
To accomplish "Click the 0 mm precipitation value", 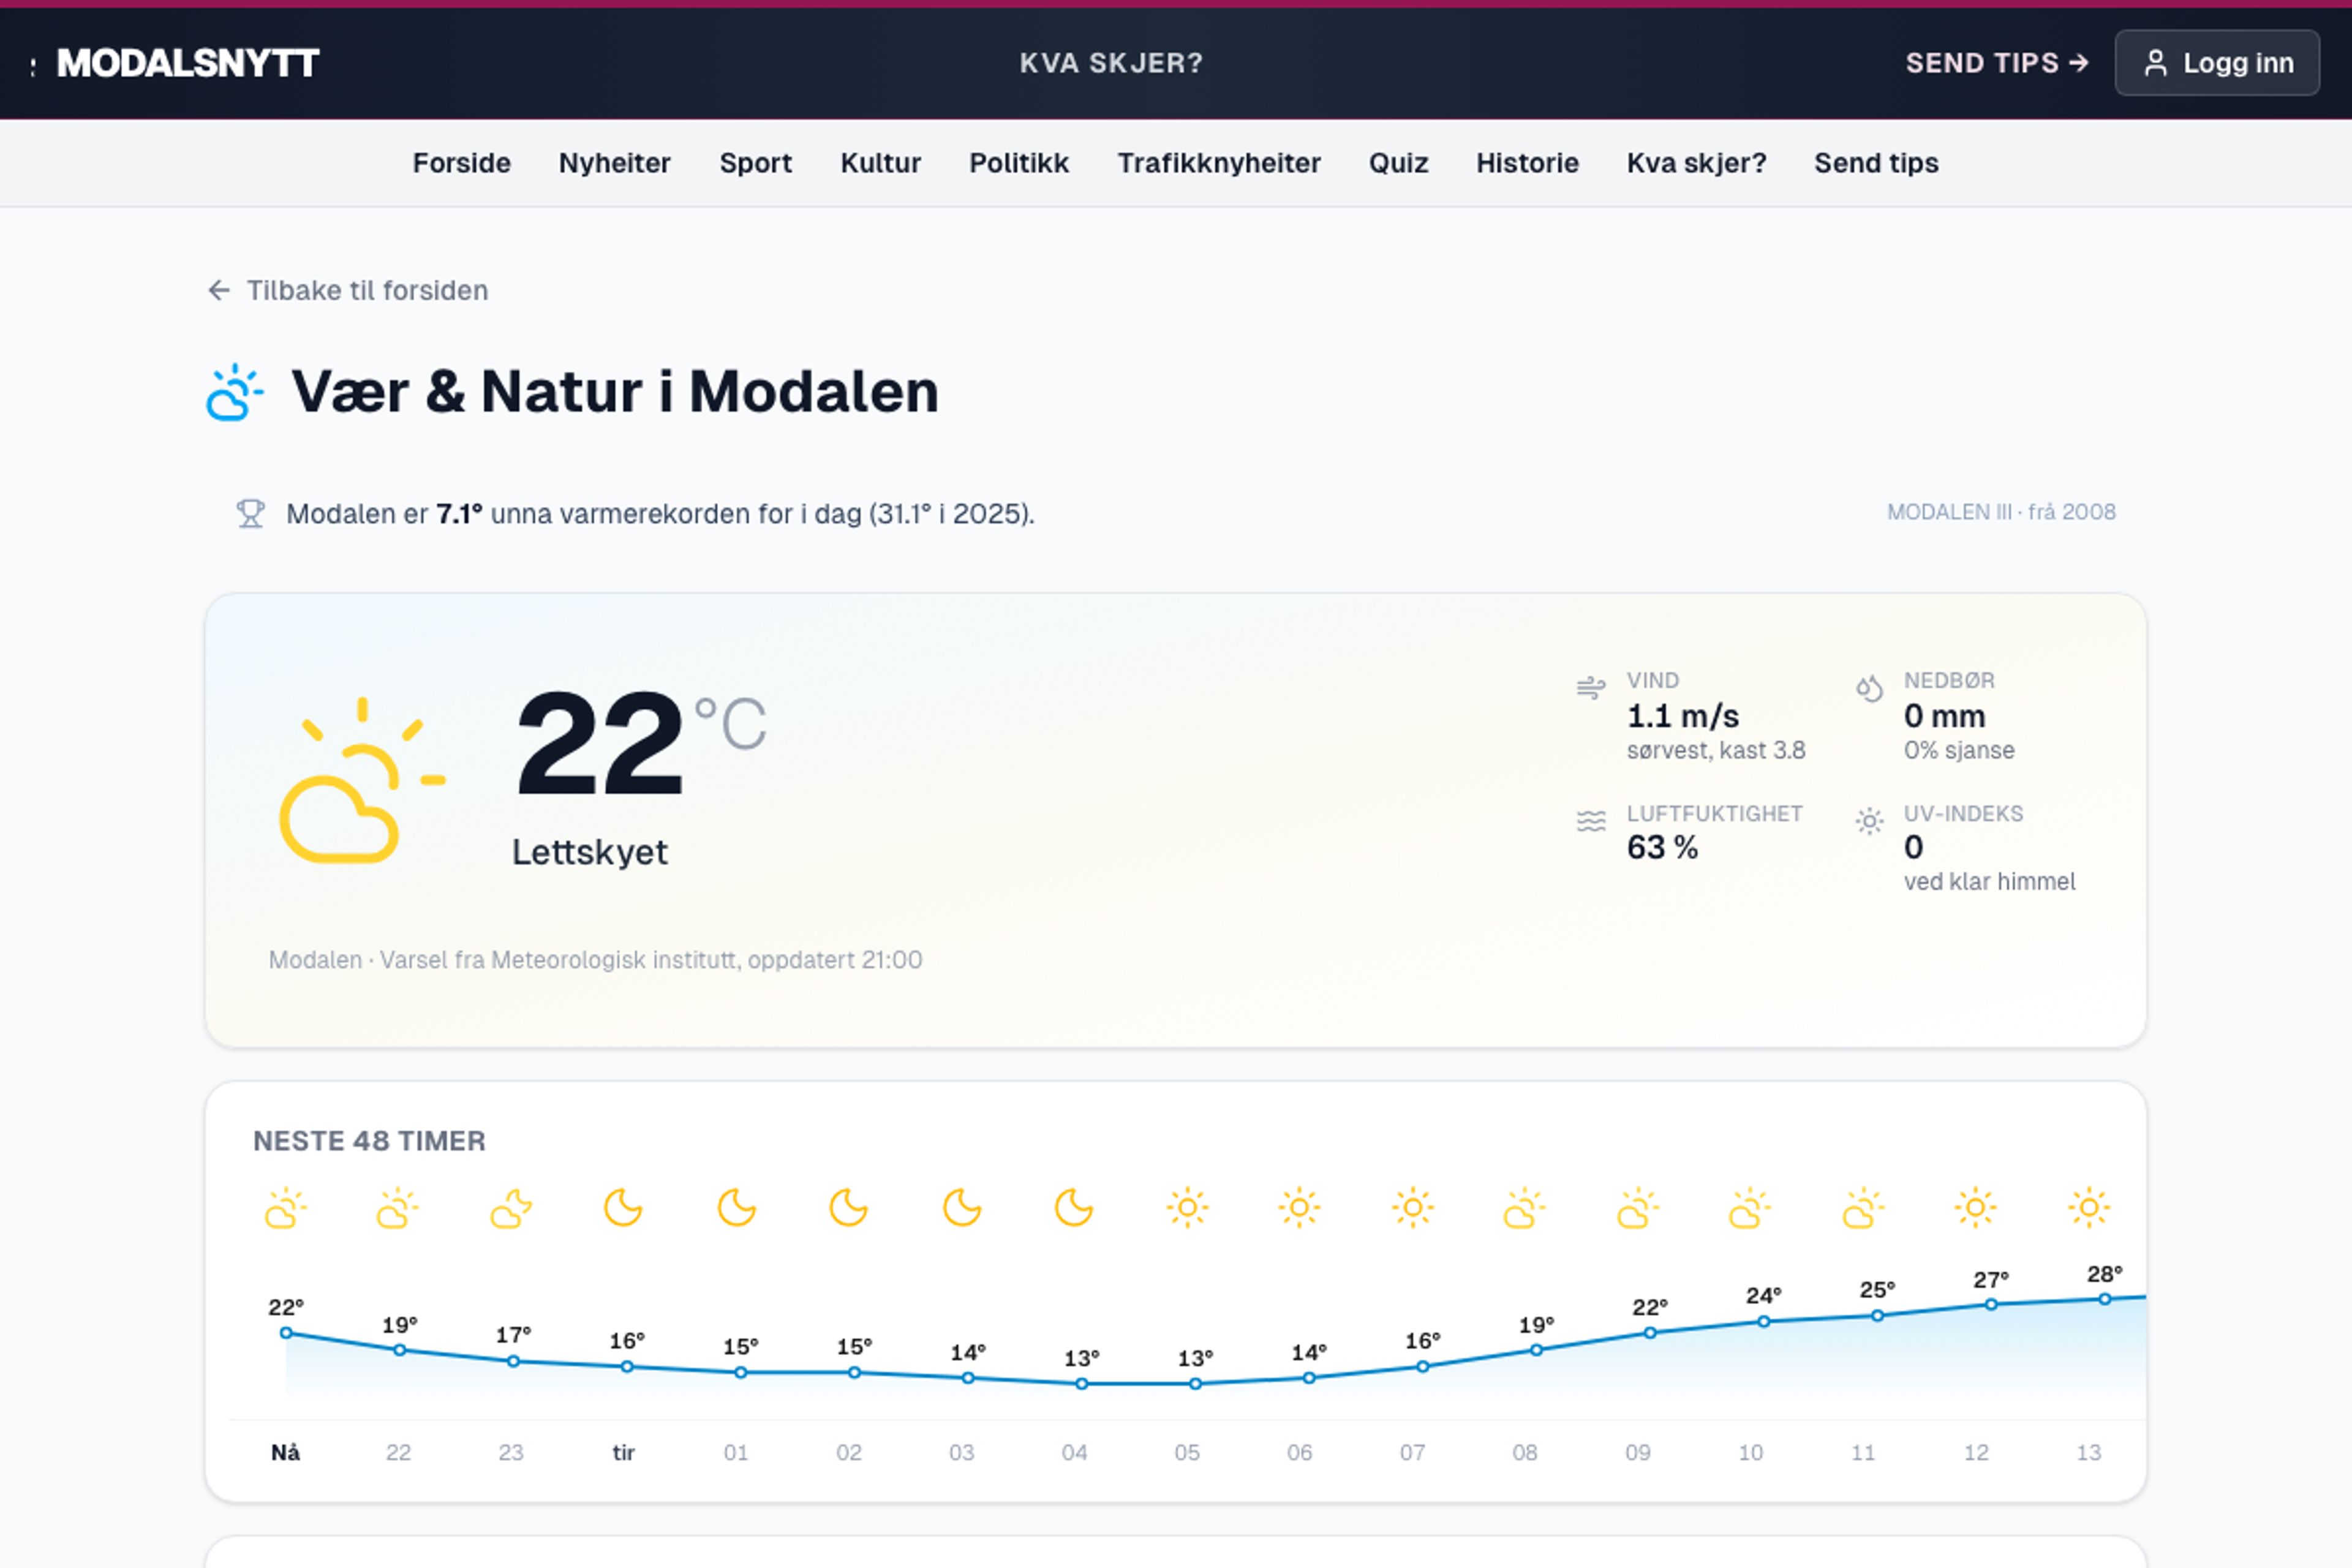I will (x=1944, y=716).
